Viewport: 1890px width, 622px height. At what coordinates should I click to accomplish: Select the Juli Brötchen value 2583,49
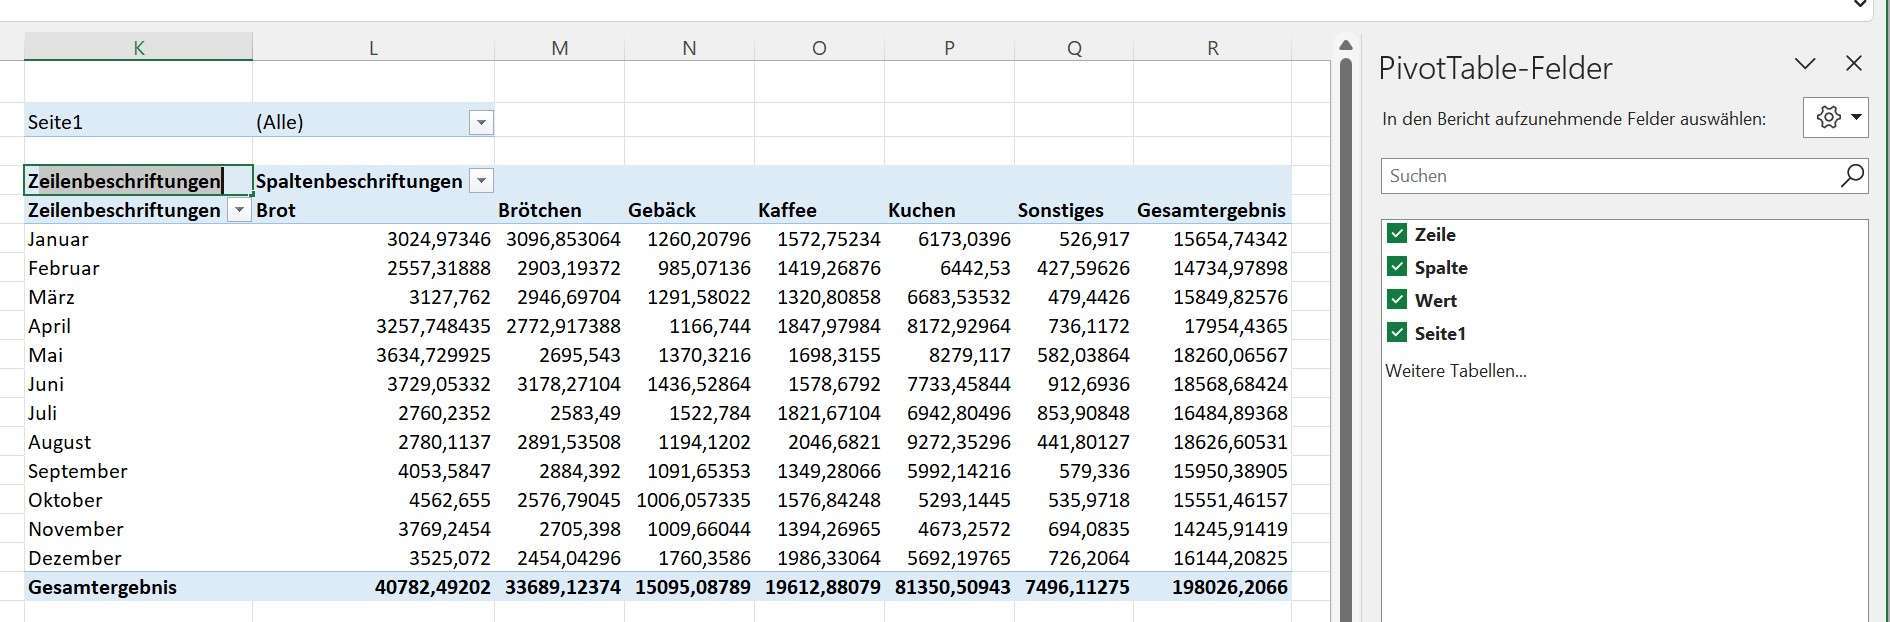[x=559, y=413]
